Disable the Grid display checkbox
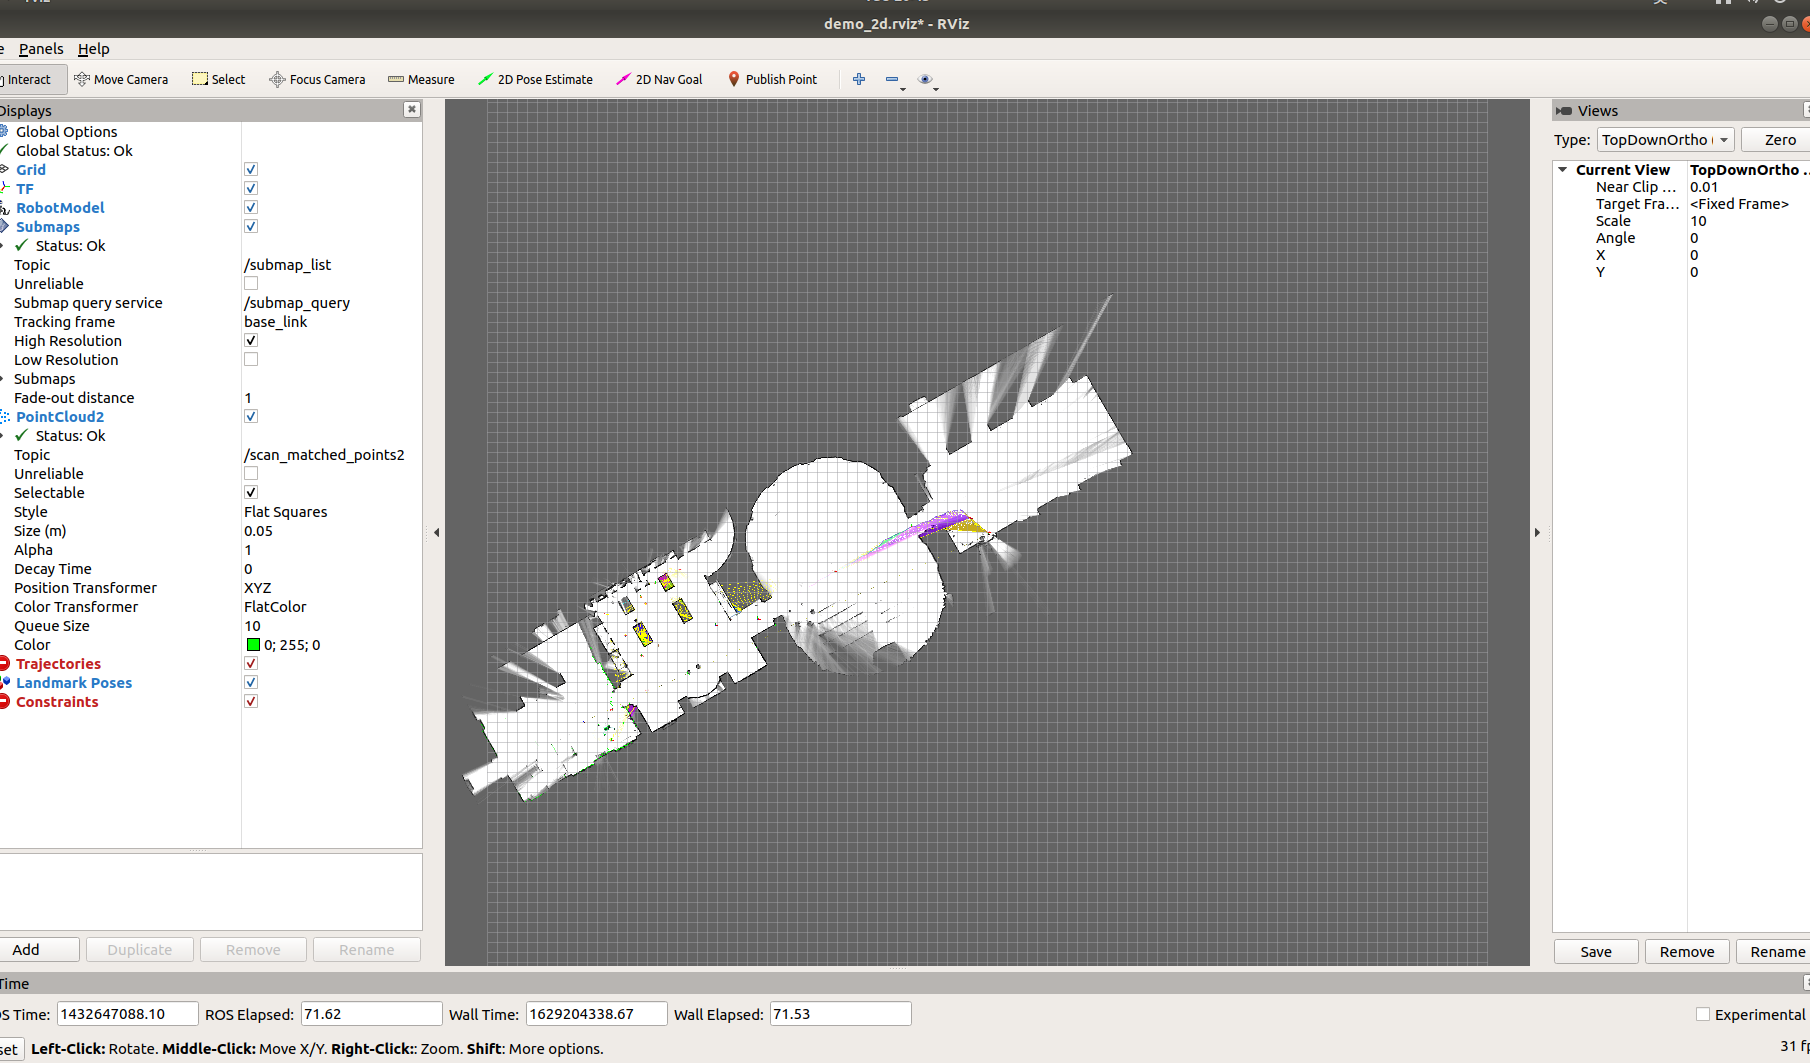The height and width of the screenshot is (1063, 1810). 250,169
